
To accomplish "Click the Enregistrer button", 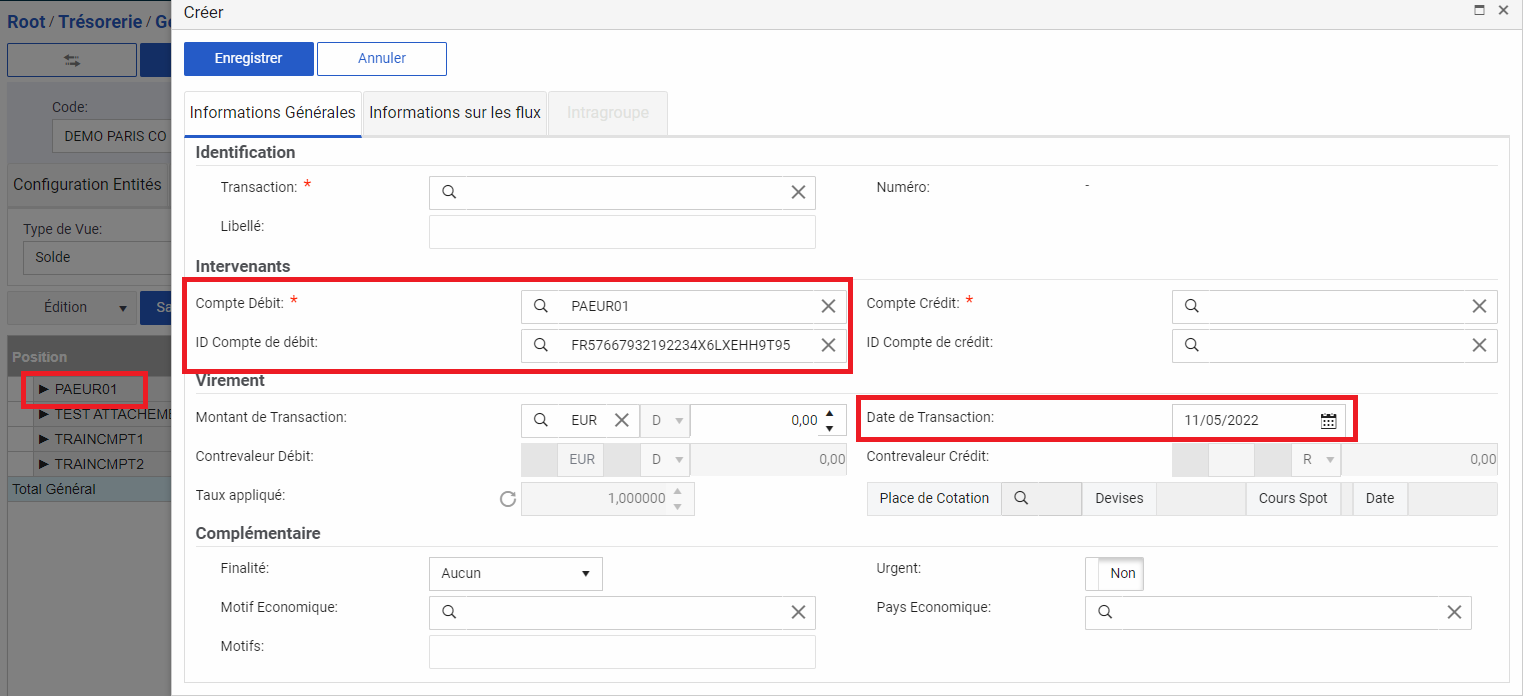I will point(248,59).
